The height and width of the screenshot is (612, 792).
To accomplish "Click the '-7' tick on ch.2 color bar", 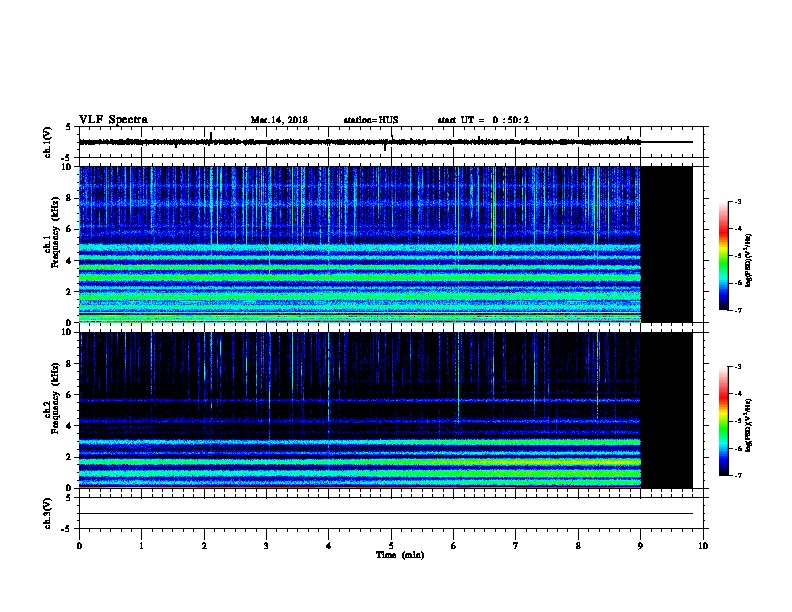I will (738, 475).
